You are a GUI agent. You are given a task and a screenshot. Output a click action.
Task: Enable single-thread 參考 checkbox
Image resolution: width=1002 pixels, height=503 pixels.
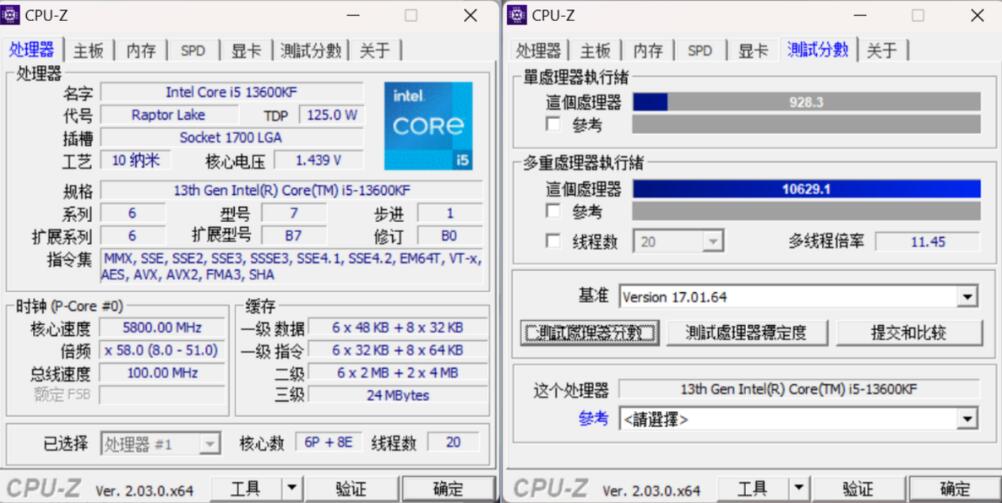(553, 123)
